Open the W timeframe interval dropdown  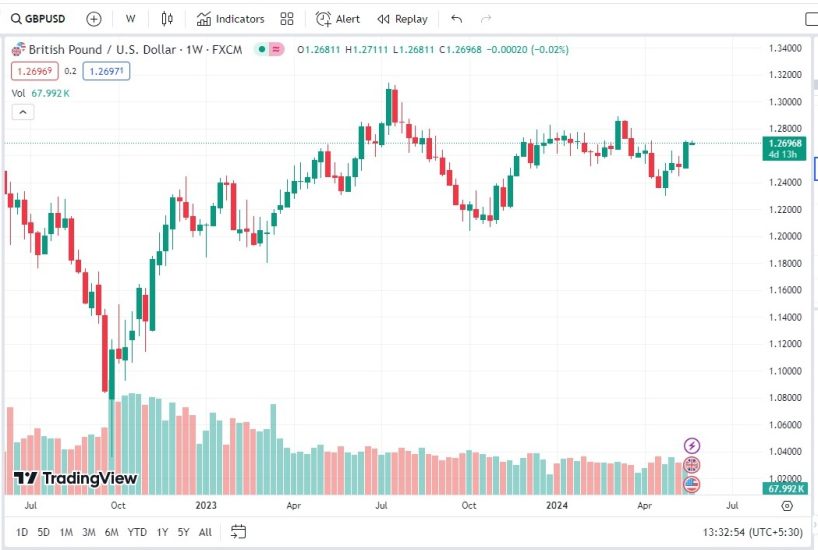pos(130,19)
